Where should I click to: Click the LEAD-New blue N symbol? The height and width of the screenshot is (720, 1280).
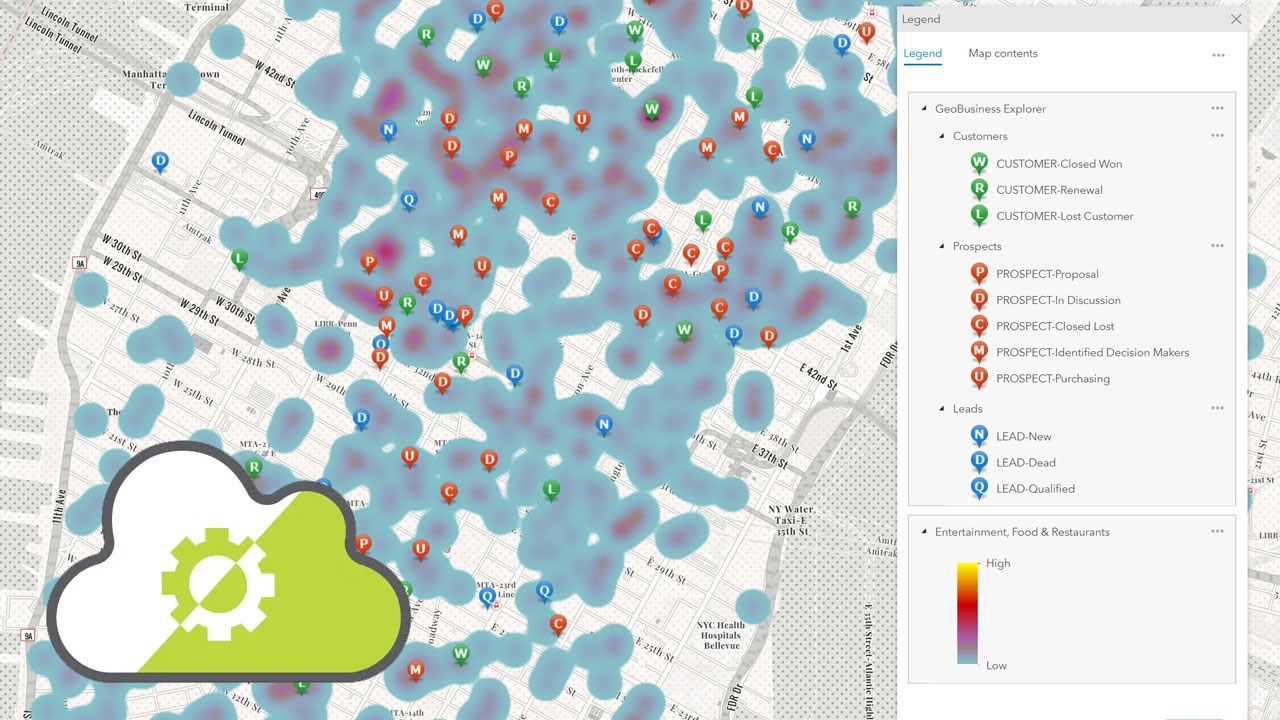click(979, 435)
